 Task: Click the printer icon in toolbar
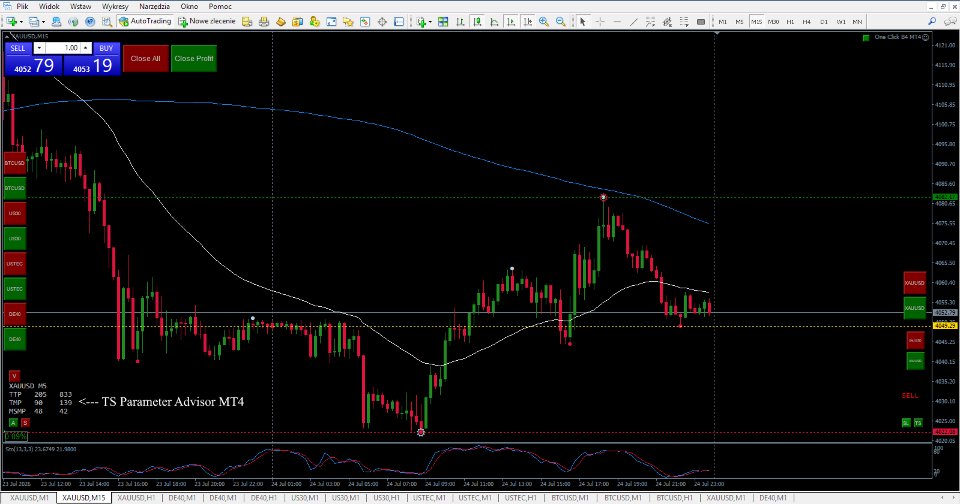point(264,21)
